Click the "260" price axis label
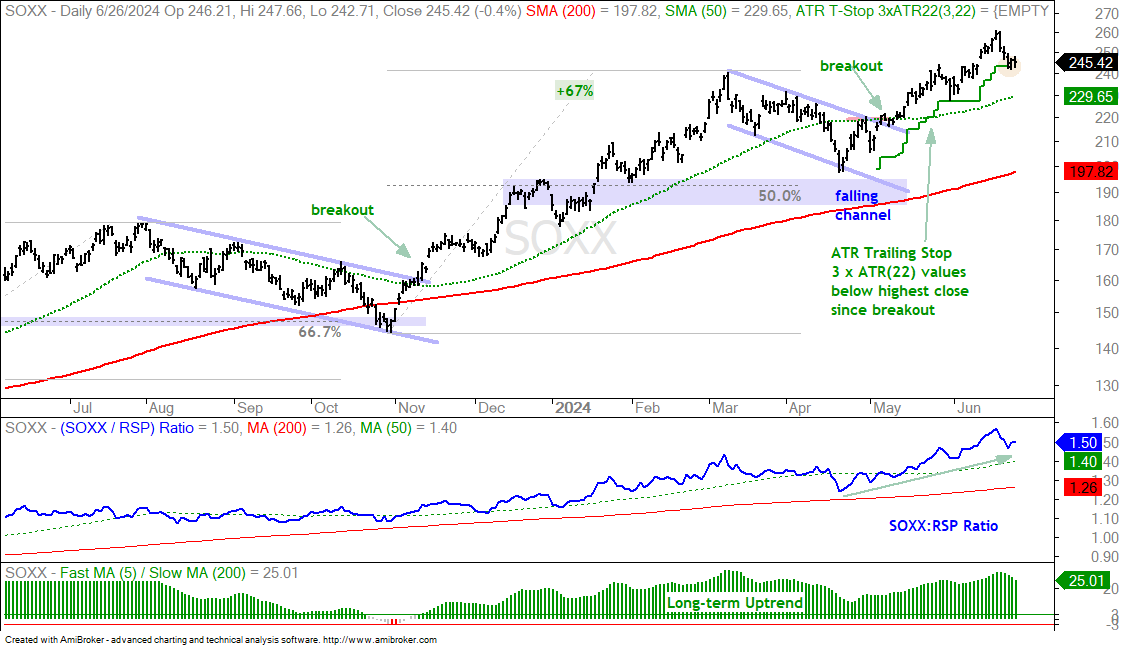 click(x=1106, y=33)
